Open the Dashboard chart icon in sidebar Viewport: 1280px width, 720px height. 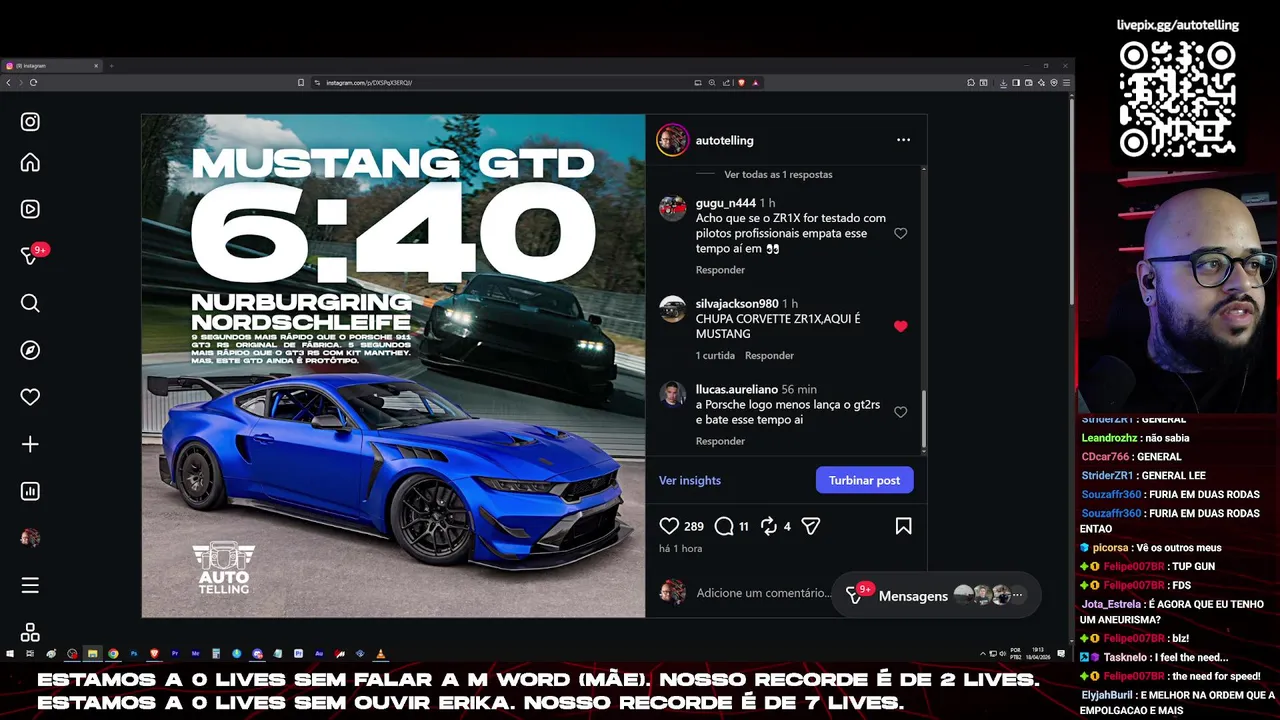tap(30, 491)
